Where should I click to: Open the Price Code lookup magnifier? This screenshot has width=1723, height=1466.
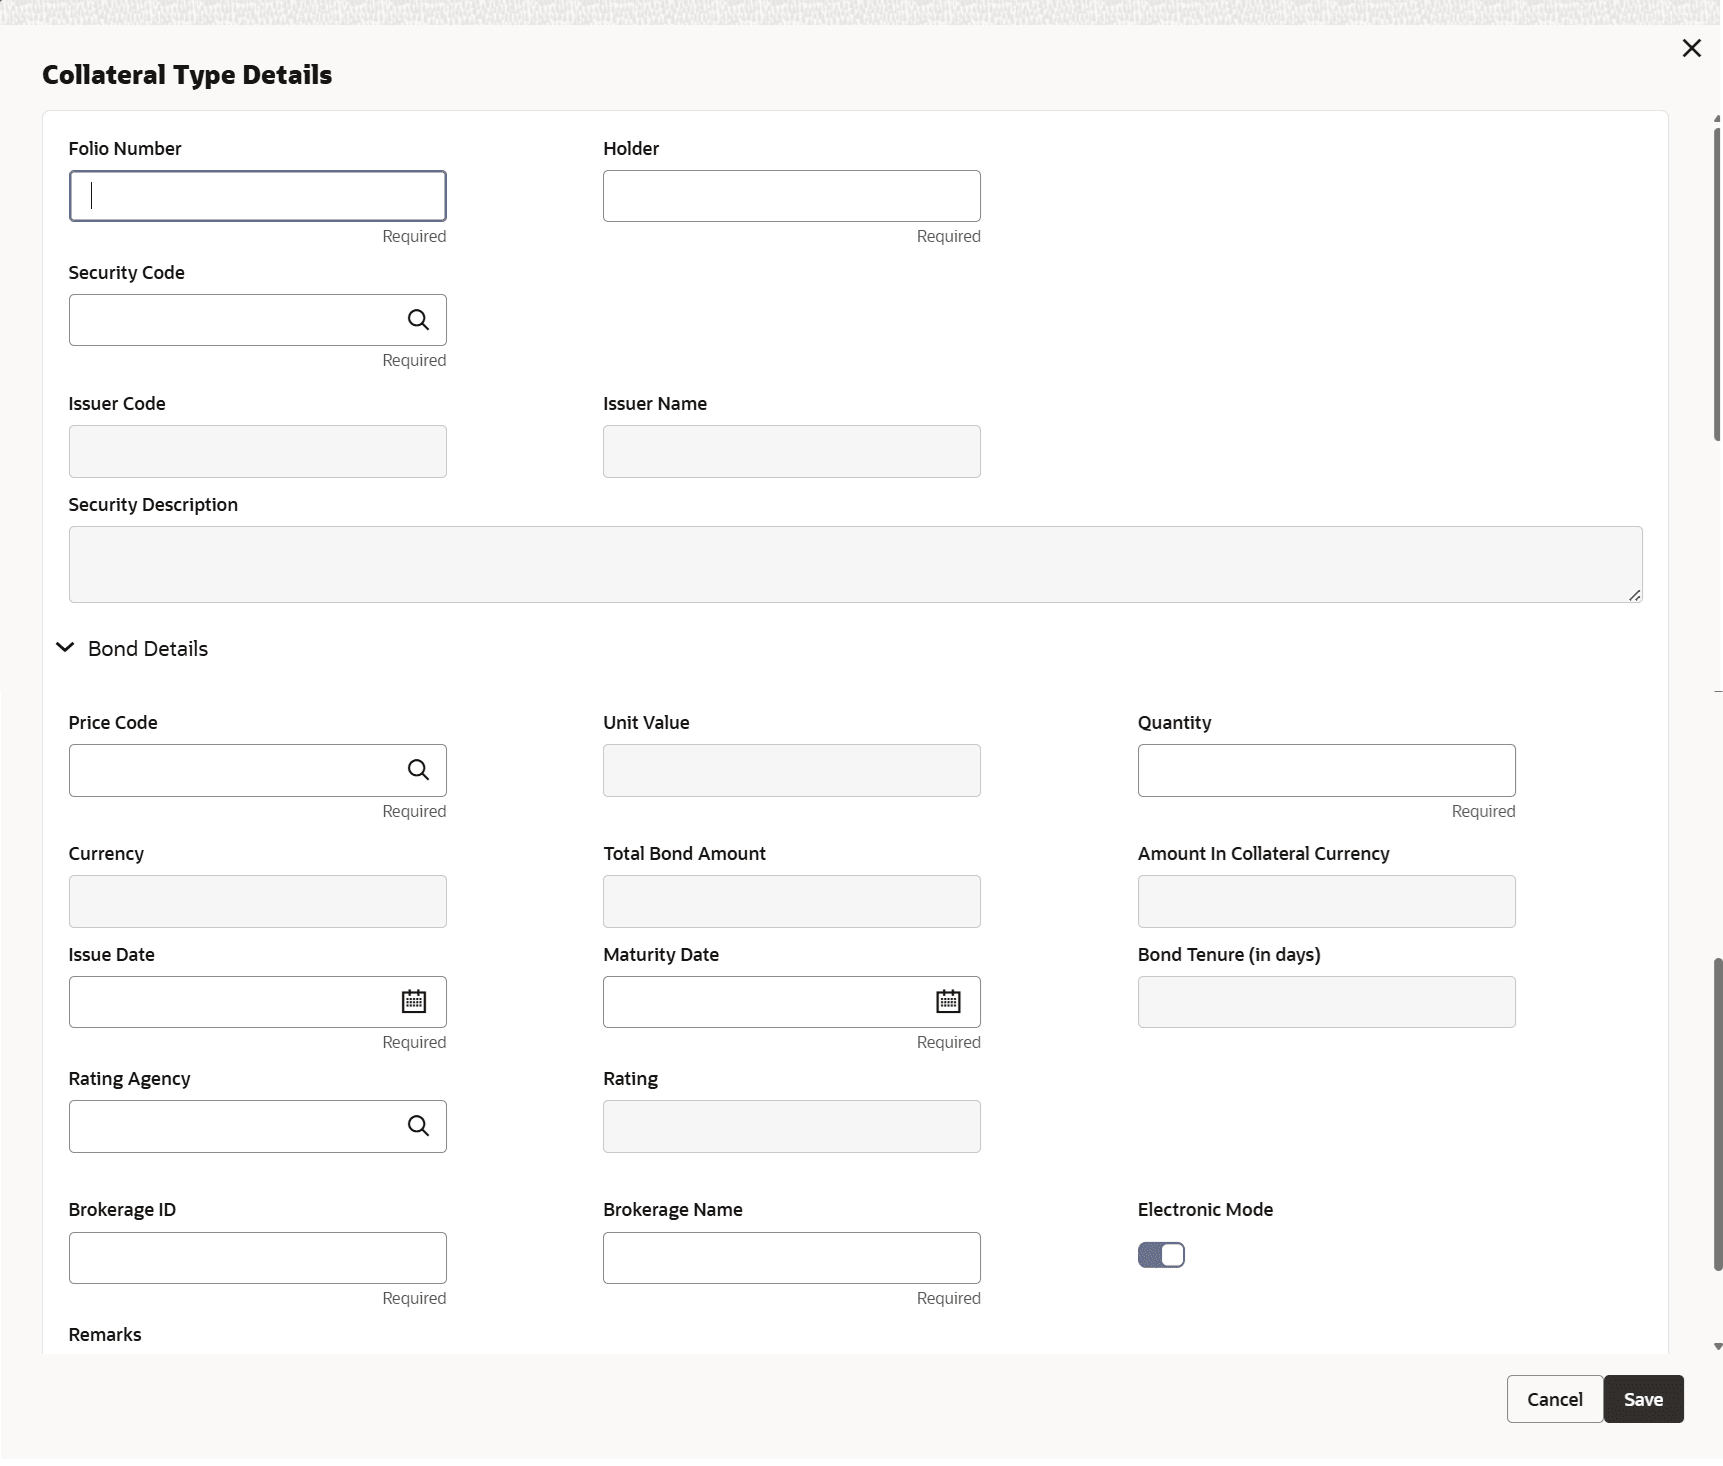click(x=418, y=770)
